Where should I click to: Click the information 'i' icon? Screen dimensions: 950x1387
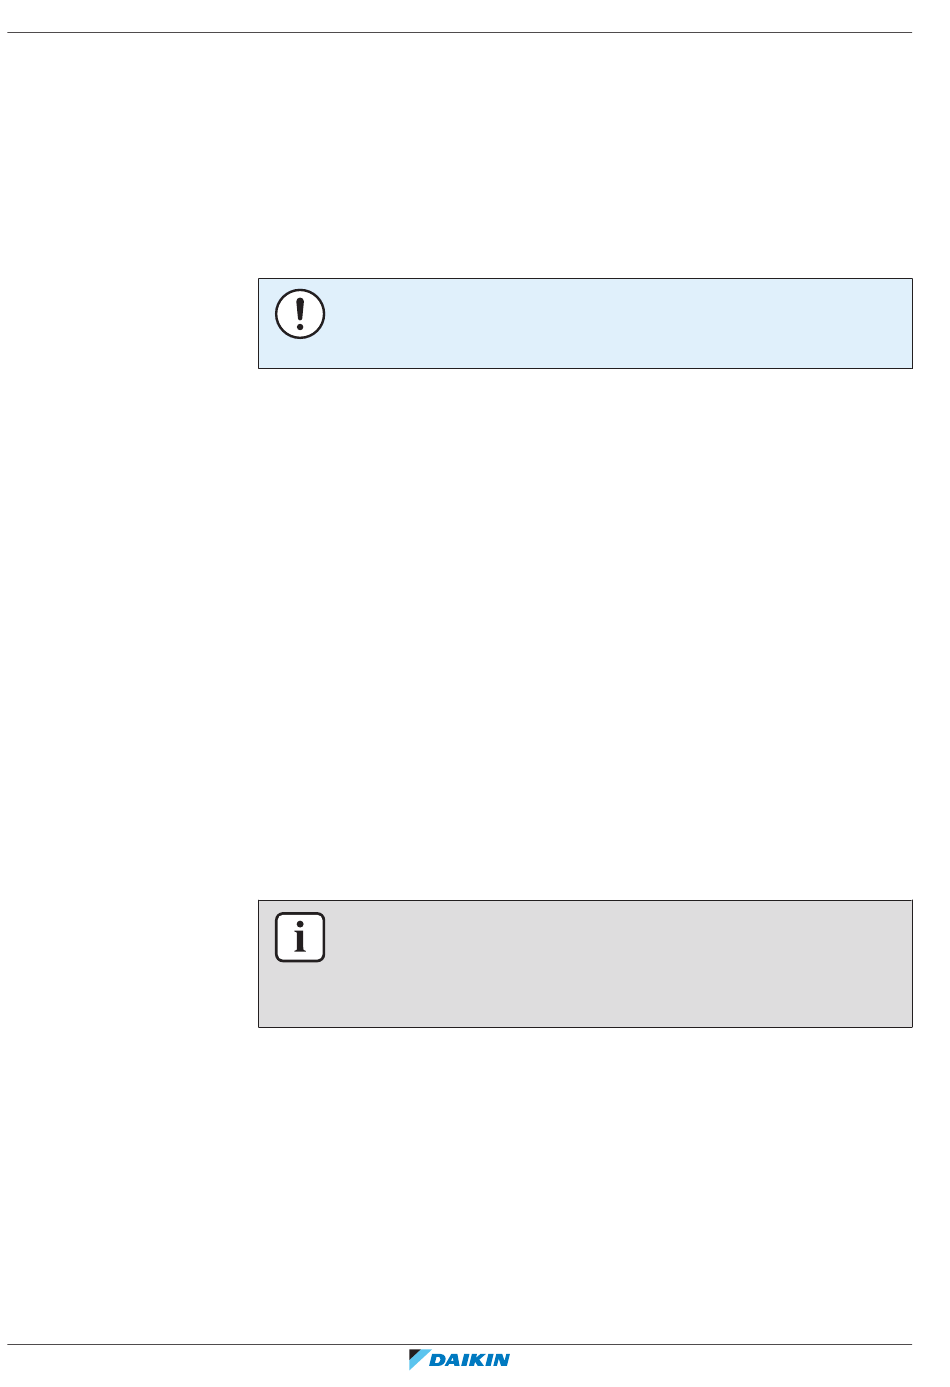point(300,938)
